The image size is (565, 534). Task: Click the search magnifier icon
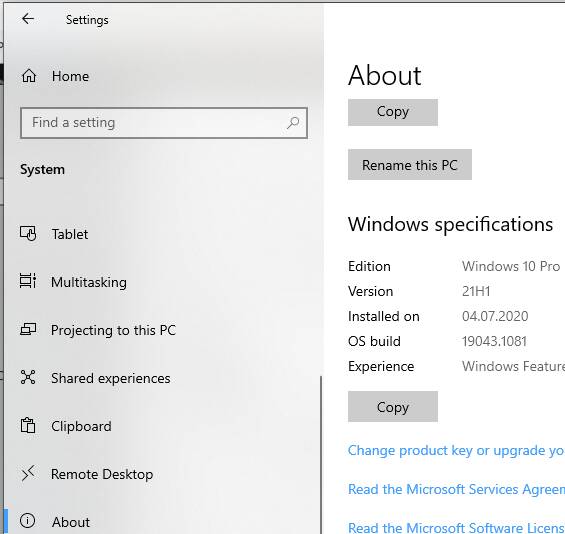pos(293,123)
